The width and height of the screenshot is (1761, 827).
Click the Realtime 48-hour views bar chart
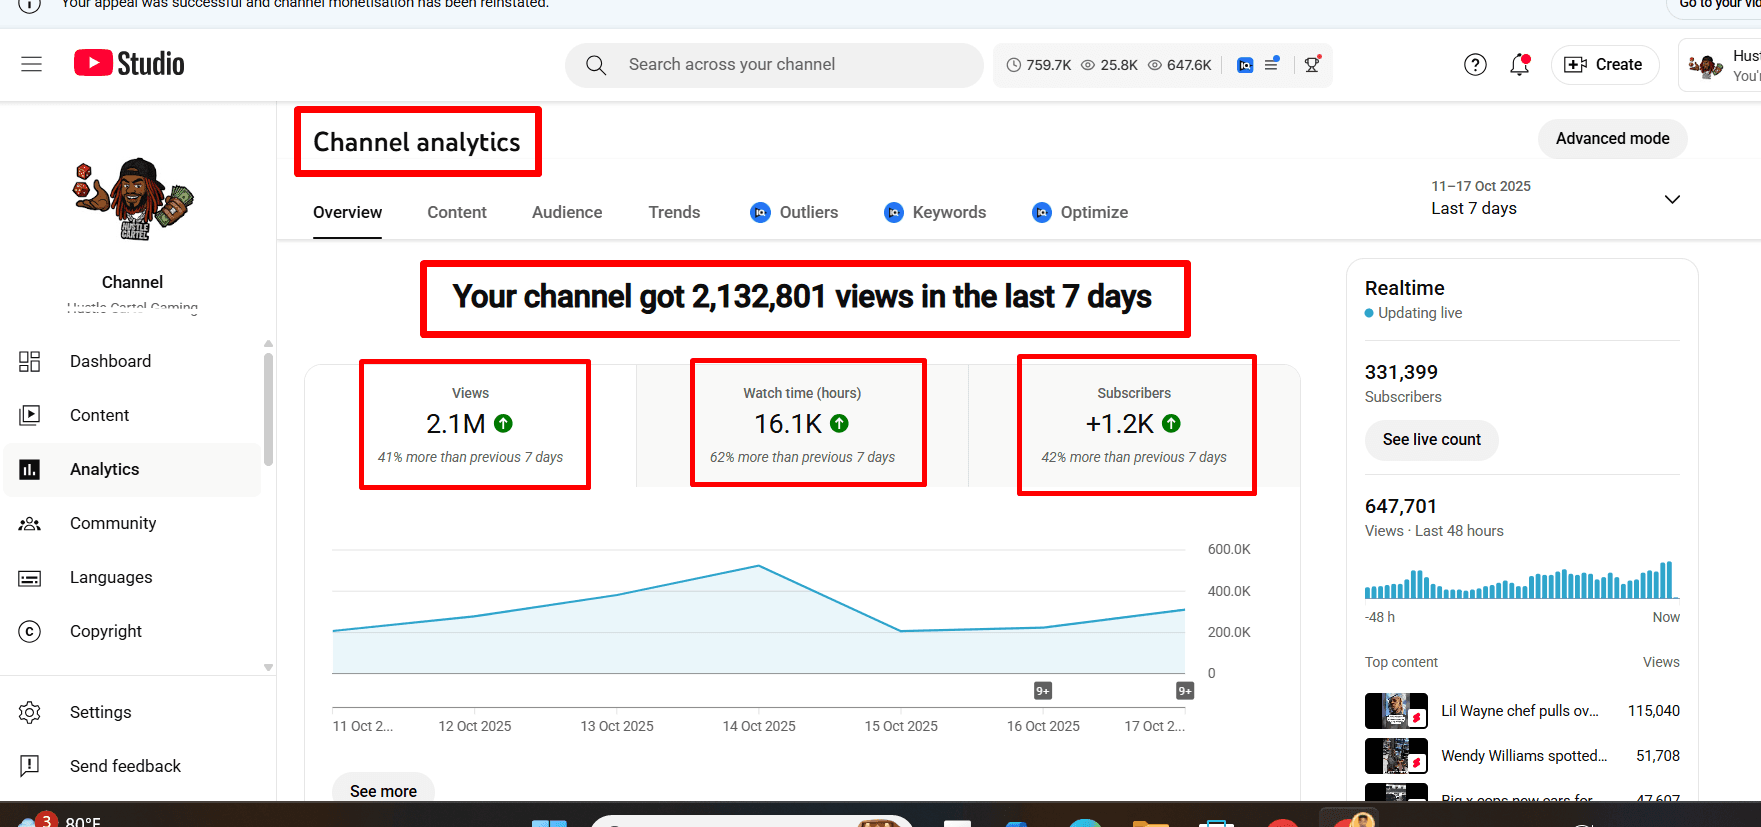pos(1521,580)
